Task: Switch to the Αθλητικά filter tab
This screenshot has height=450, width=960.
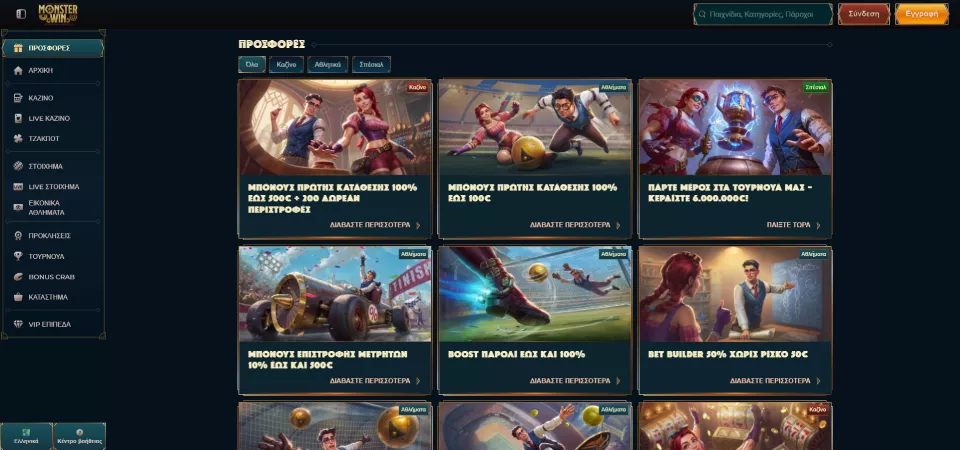Action: point(328,64)
